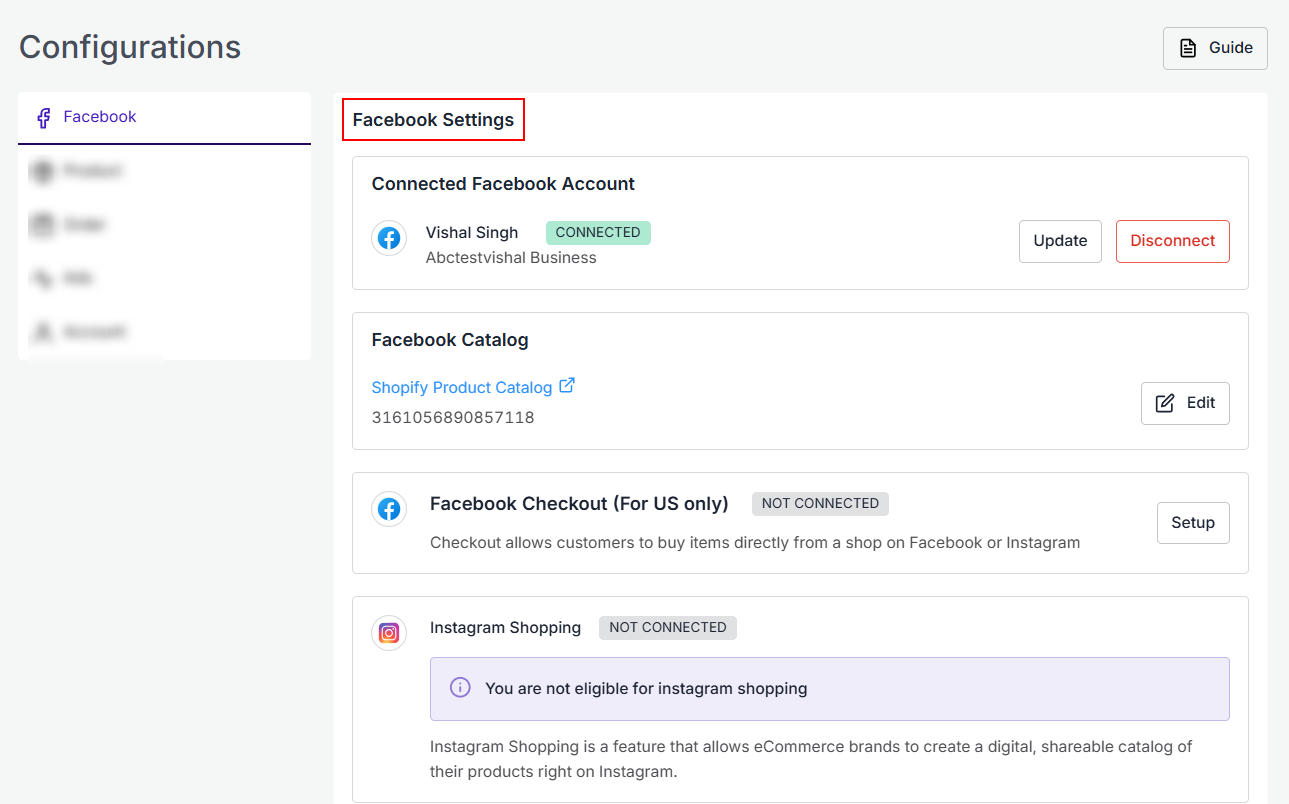Select the blurred Order tab in the sidebar
The width and height of the screenshot is (1289, 804).
(x=84, y=225)
